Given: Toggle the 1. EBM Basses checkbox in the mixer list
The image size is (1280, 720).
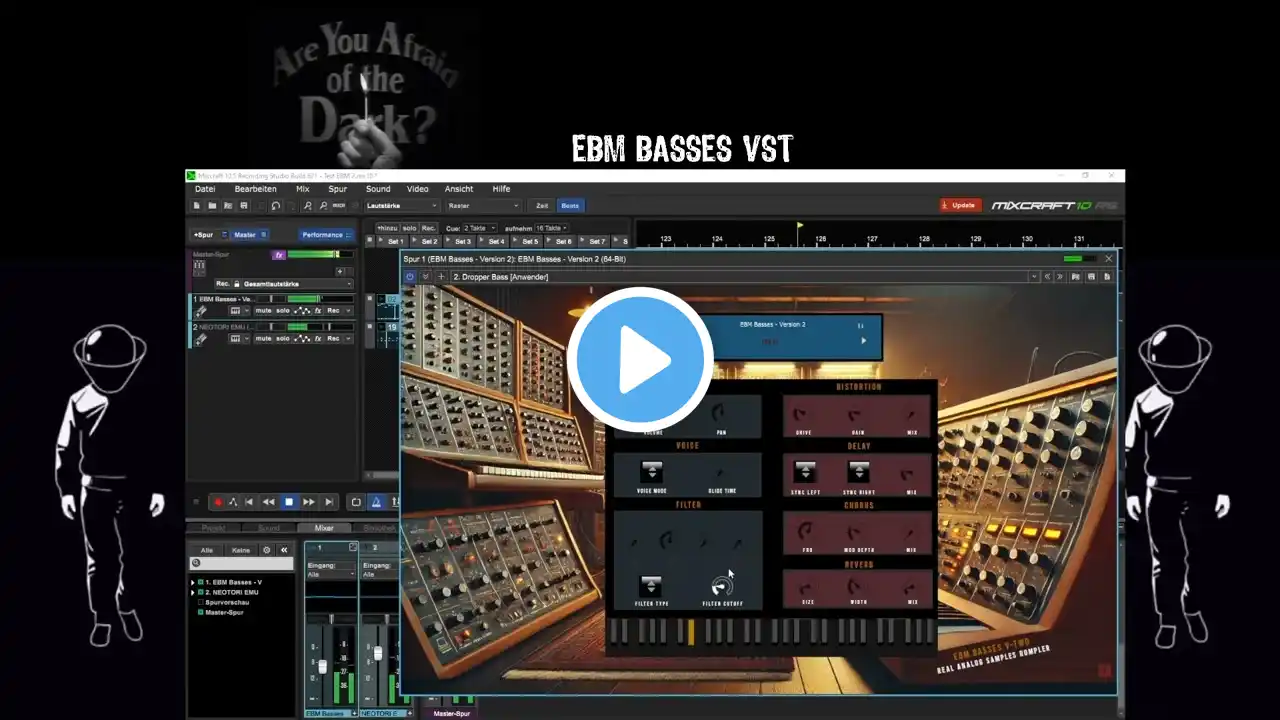Looking at the screenshot, I should coord(200,582).
